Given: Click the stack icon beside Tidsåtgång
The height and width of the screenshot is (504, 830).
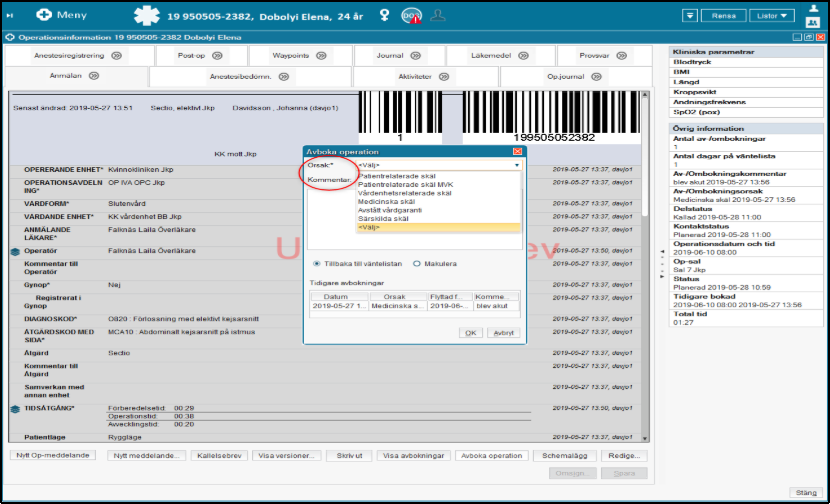Looking at the screenshot, I should [x=15, y=409].
